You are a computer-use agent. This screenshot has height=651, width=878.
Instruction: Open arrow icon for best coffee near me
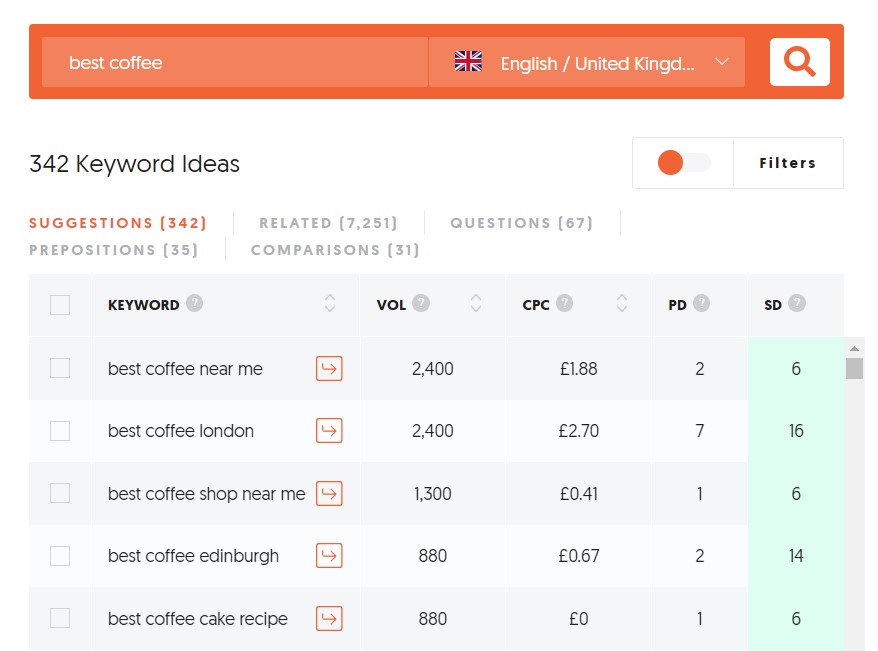[x=329, y=368]
